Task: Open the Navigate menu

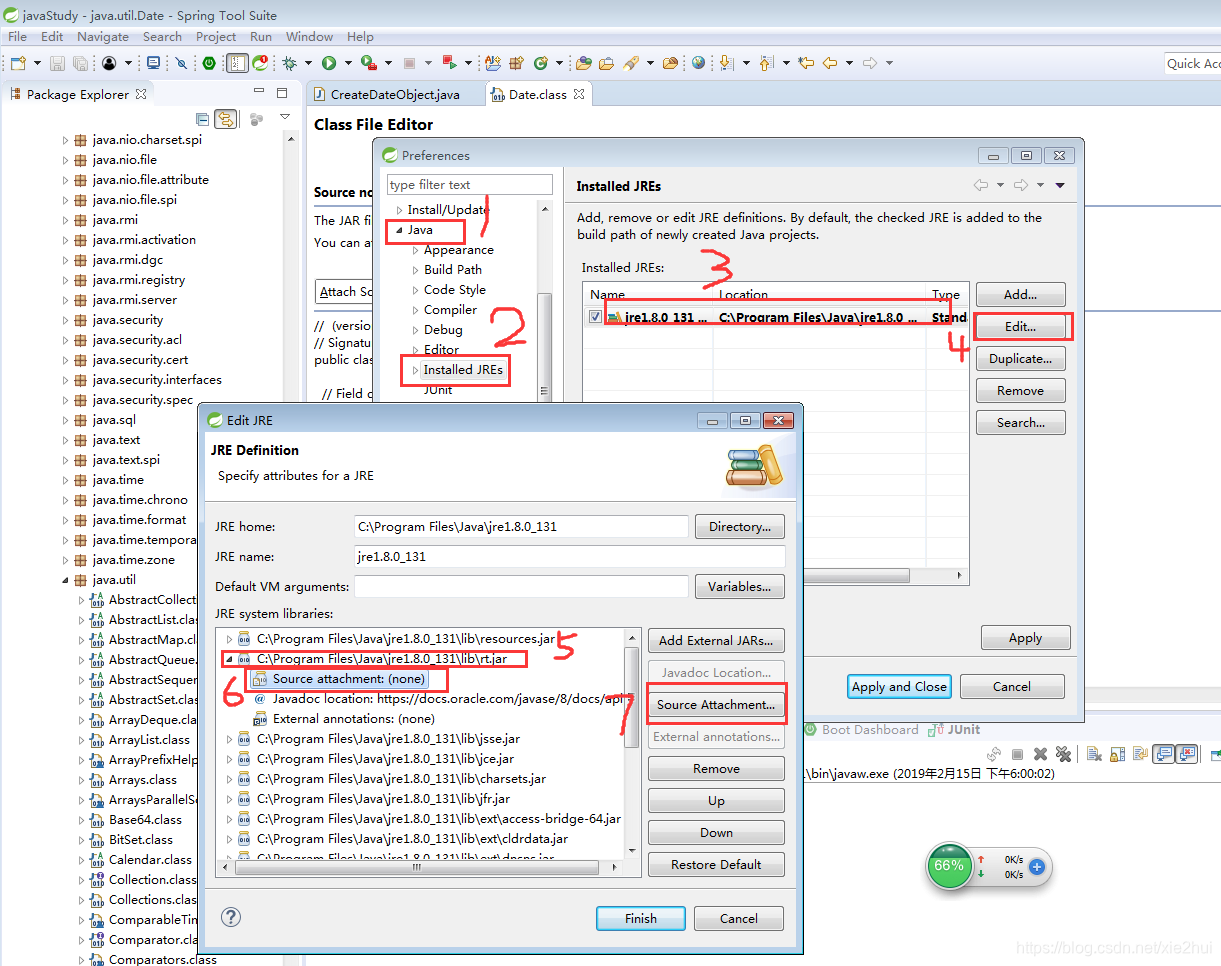Action: point(103,36)
